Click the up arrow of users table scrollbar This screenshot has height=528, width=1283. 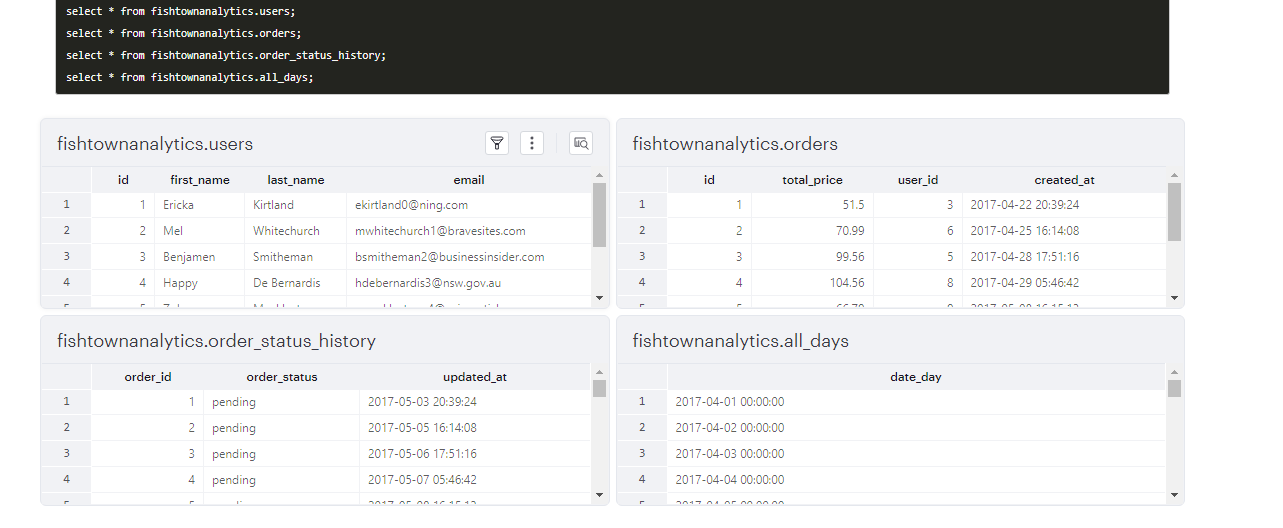600,175
